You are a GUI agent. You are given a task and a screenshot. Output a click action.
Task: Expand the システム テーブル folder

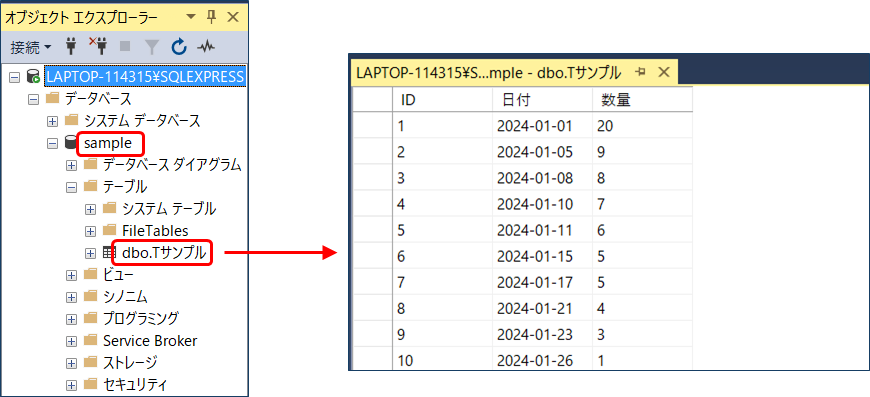click(x=90, y=209)
